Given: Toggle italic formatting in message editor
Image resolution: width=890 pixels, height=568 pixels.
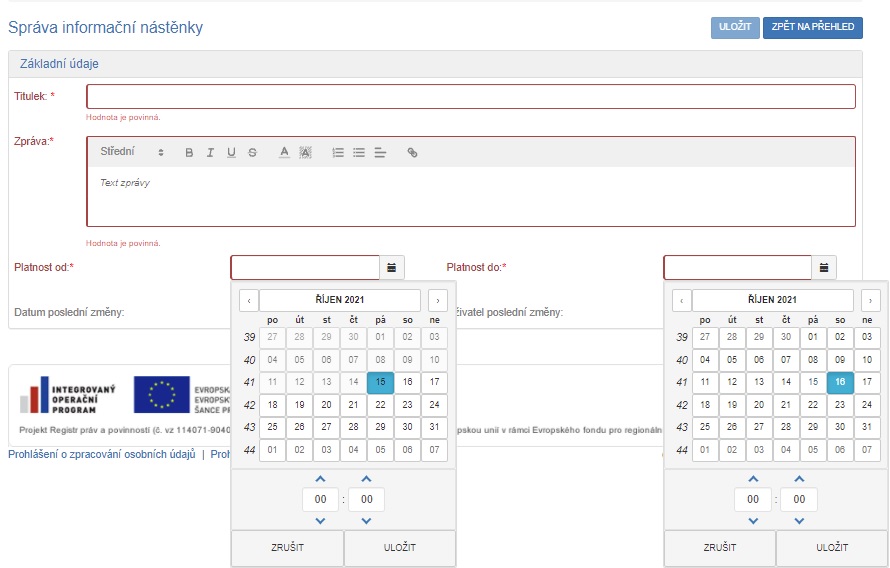Looking at the screenshot, I should point(210,153).
